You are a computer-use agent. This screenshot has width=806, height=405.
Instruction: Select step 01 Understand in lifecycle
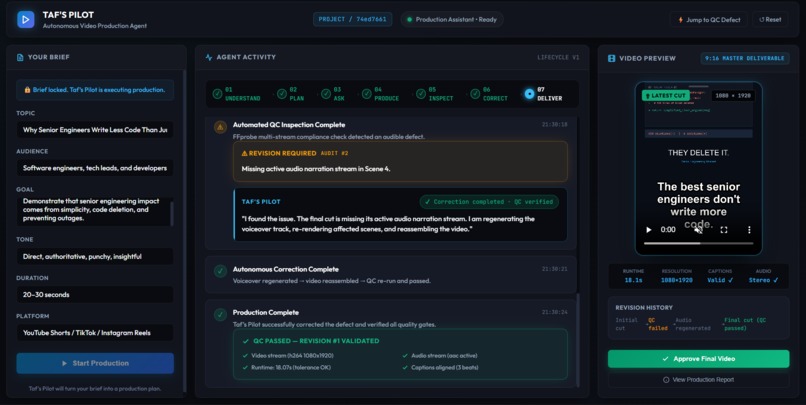click(x=236, y=94)
